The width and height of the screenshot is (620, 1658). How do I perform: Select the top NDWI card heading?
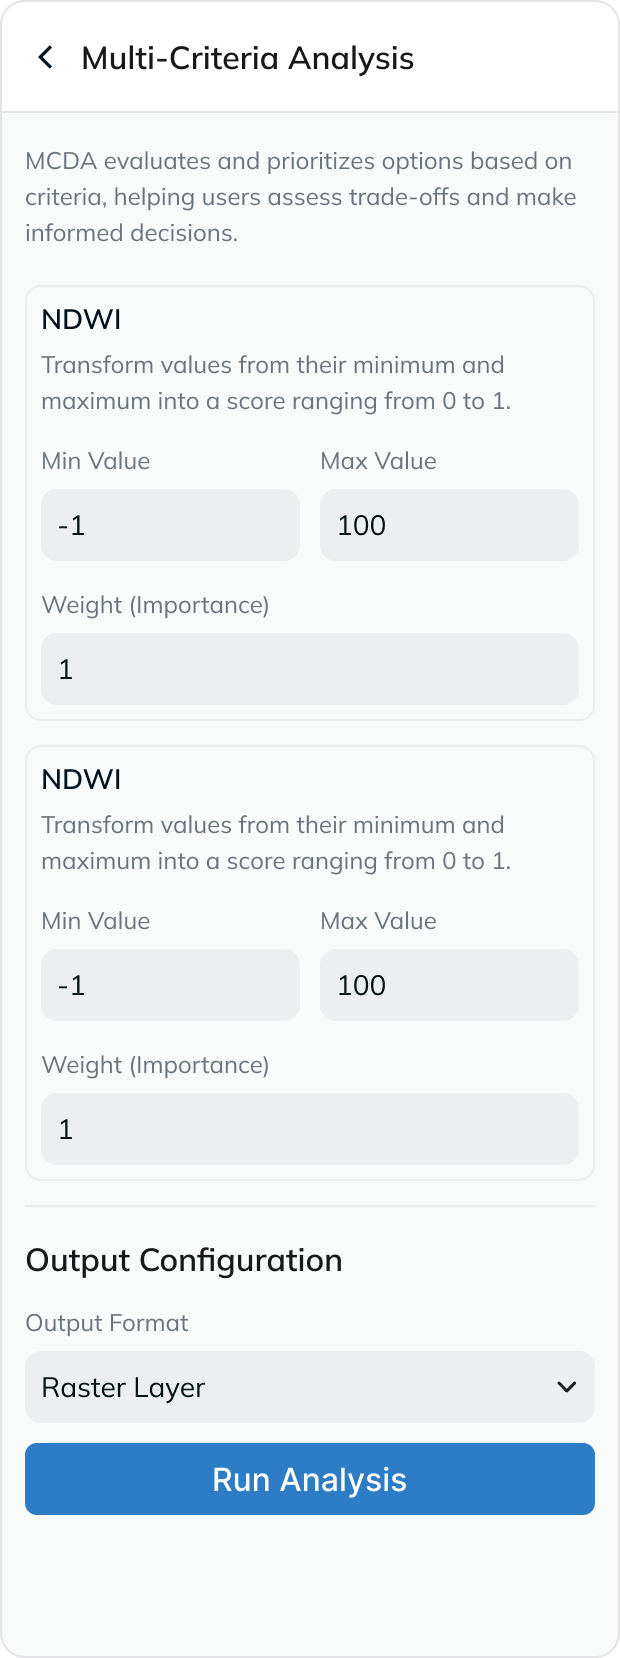pos(81,320)
